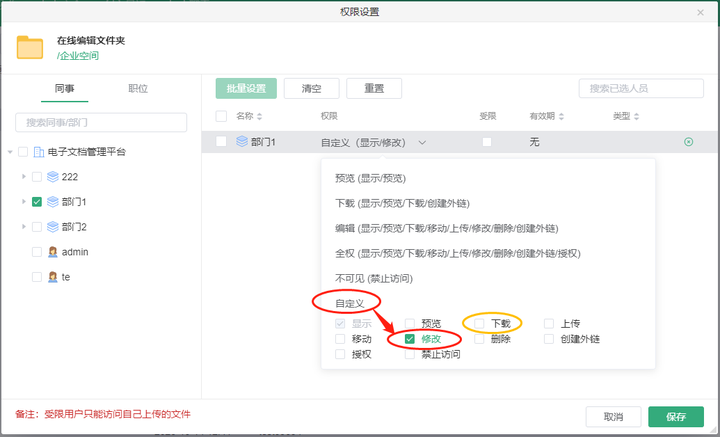Focus the 搜索同事/部门 search field
This screenshot has height=437, width=720.
click(x=101, y=123)
